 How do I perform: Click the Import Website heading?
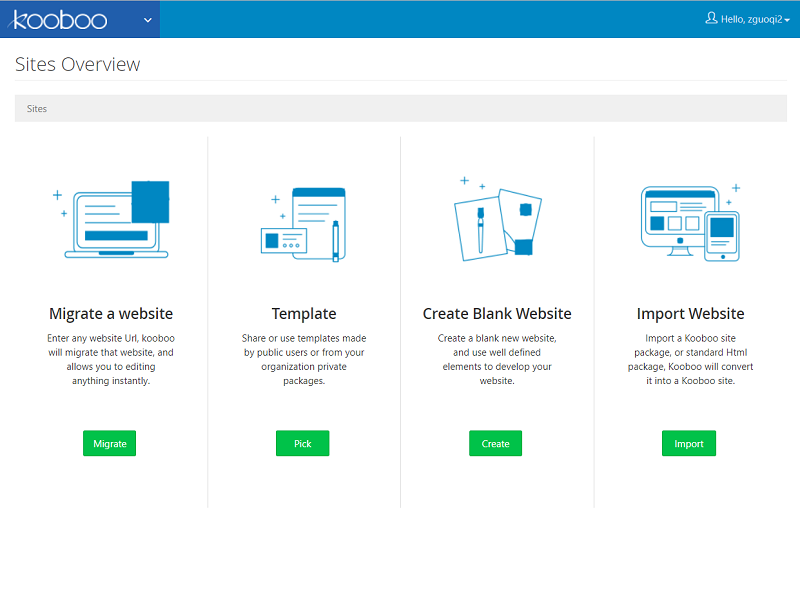pos(690,314)
